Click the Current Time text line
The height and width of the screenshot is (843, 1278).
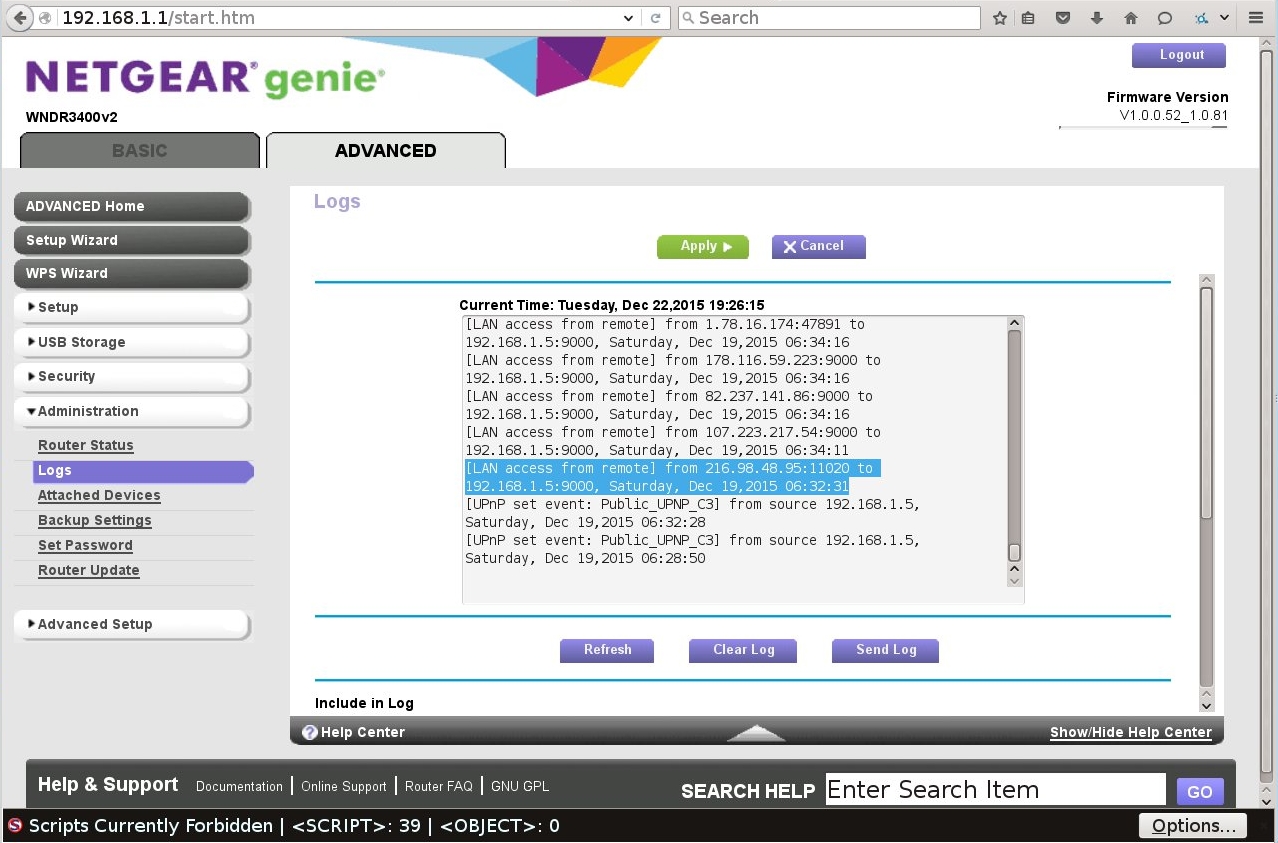click(x=612, y=305)
